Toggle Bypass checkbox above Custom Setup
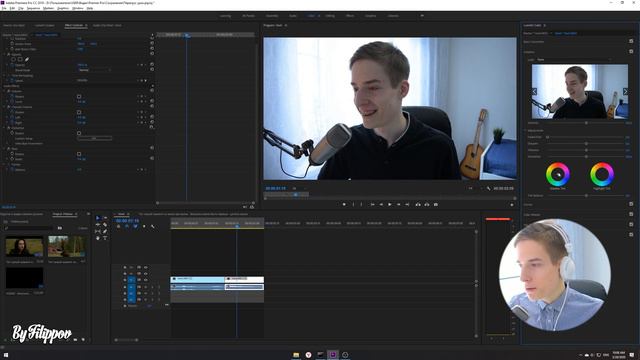The image size is (640, 360). click(79, 133)
